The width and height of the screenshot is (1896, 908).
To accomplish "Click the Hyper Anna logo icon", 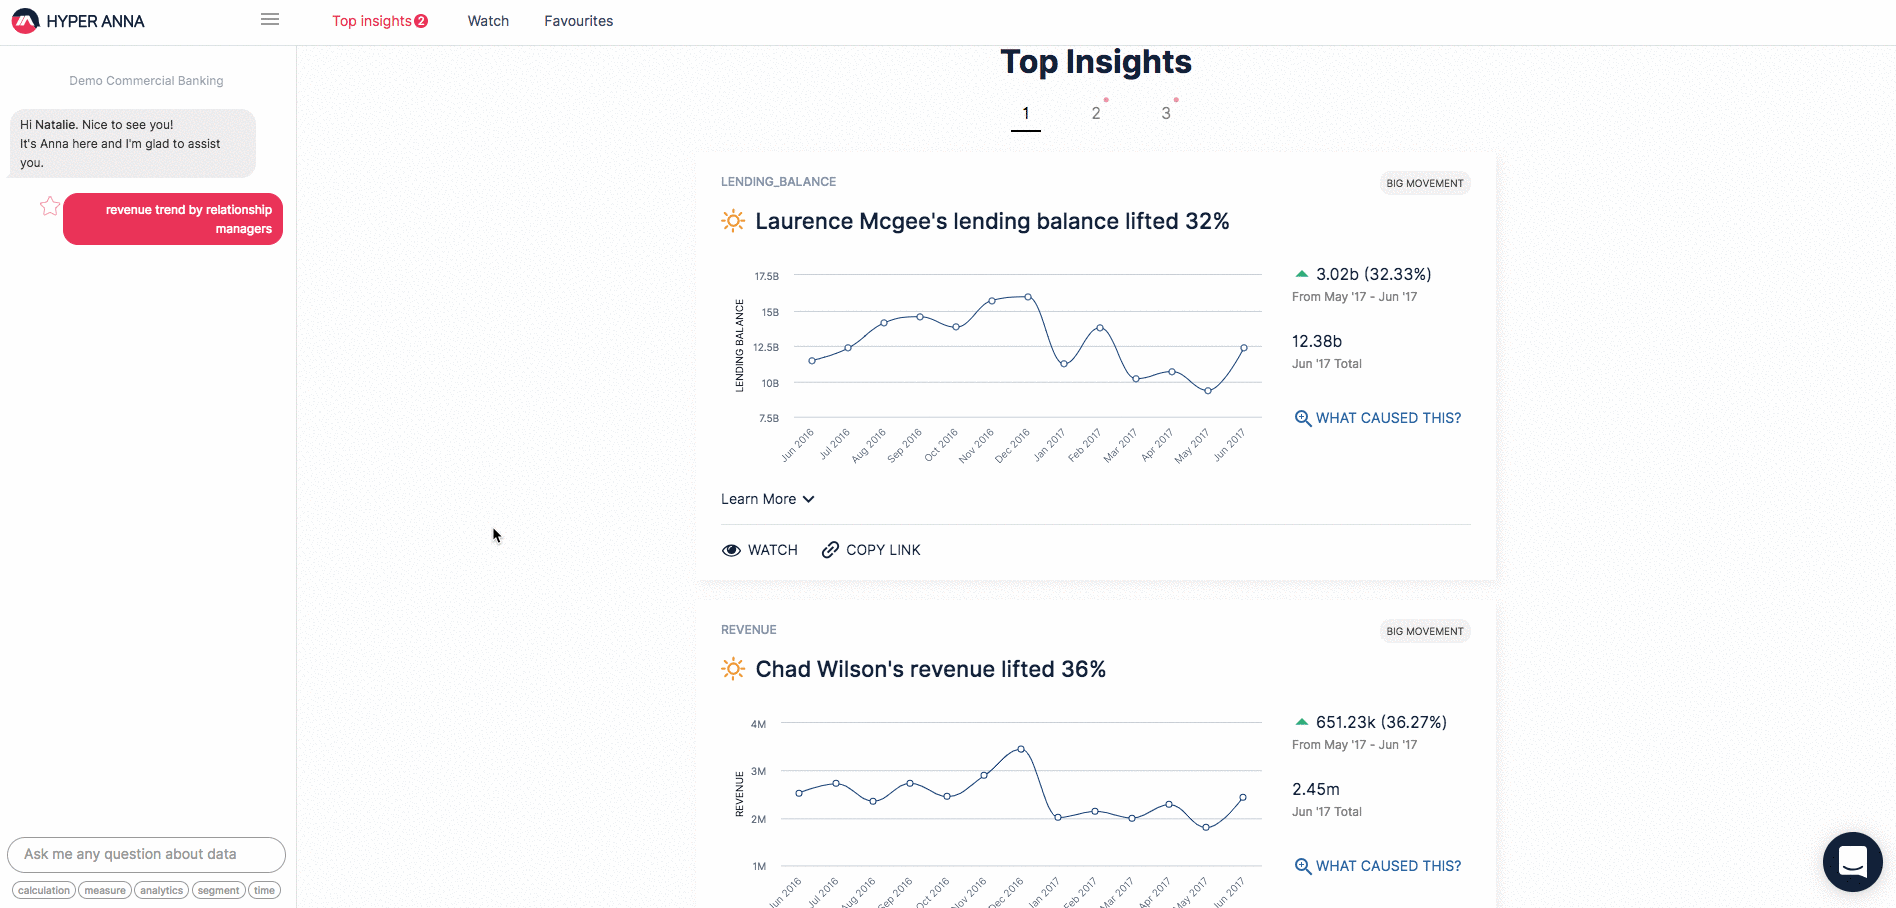I will click(x=25, y=21).
